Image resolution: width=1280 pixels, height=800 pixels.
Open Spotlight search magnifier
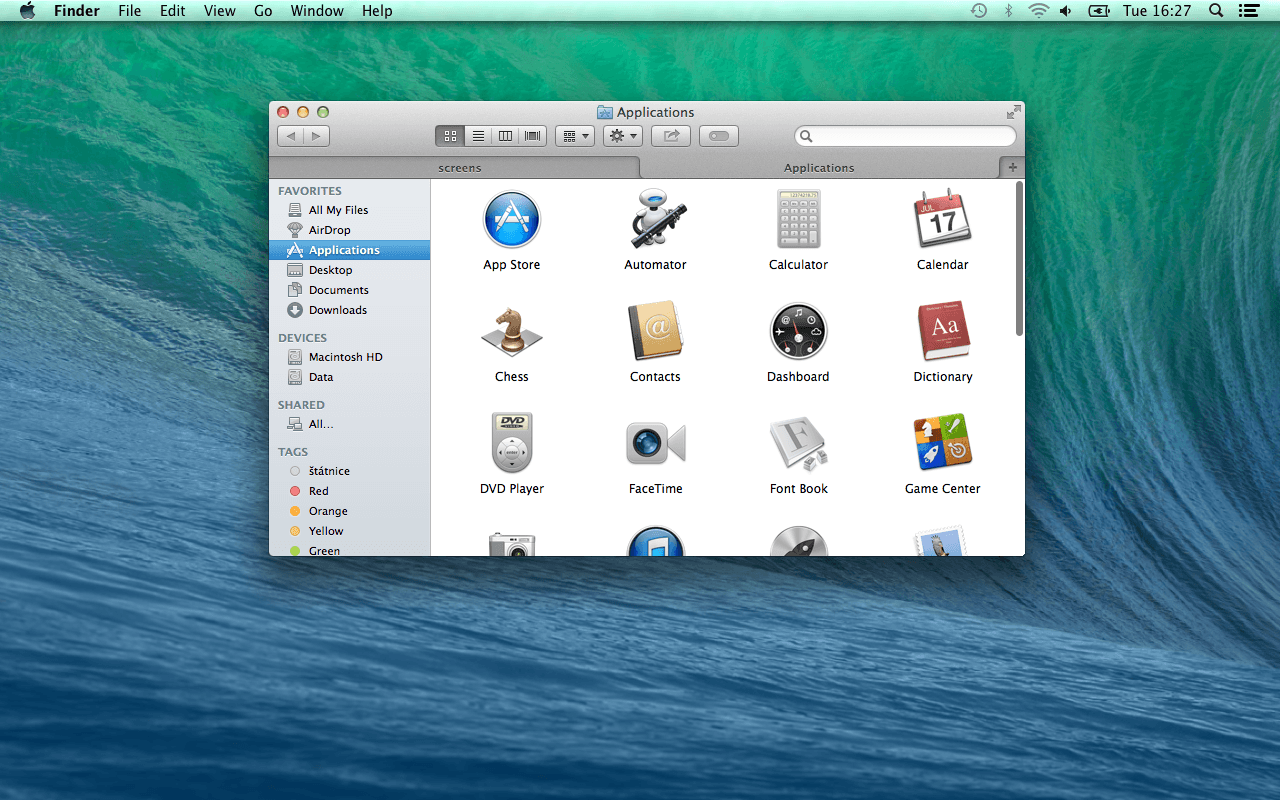(1216, 11)
